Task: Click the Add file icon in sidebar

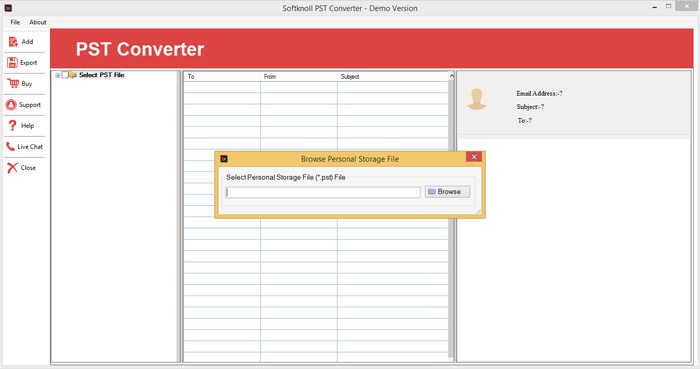Action: [13, 41]
